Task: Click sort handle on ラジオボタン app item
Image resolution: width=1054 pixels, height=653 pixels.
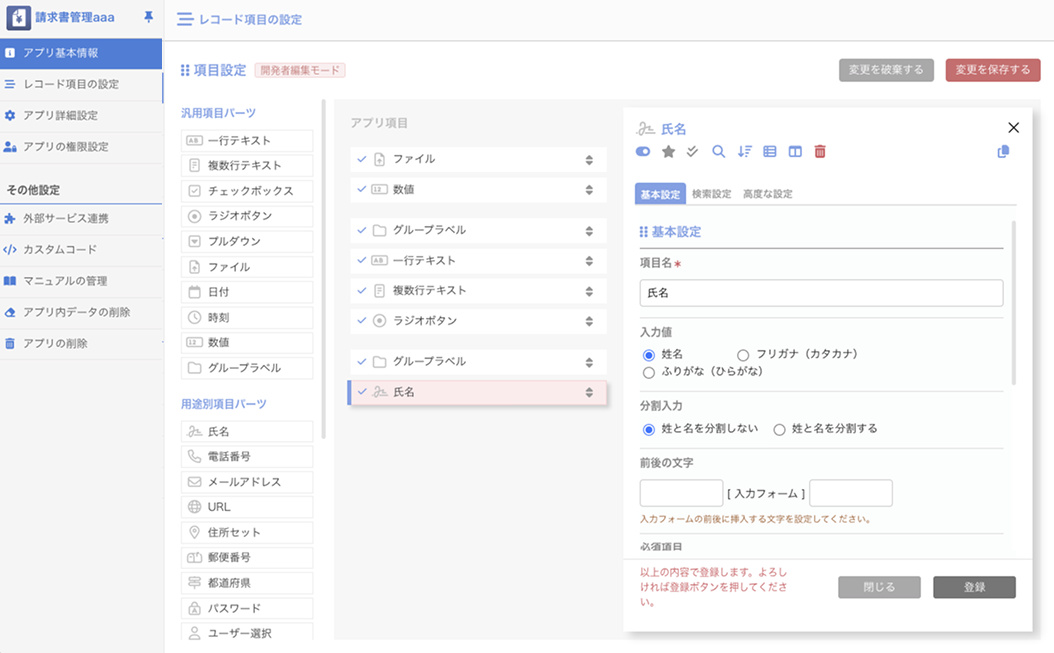Action: coord(589,321)
